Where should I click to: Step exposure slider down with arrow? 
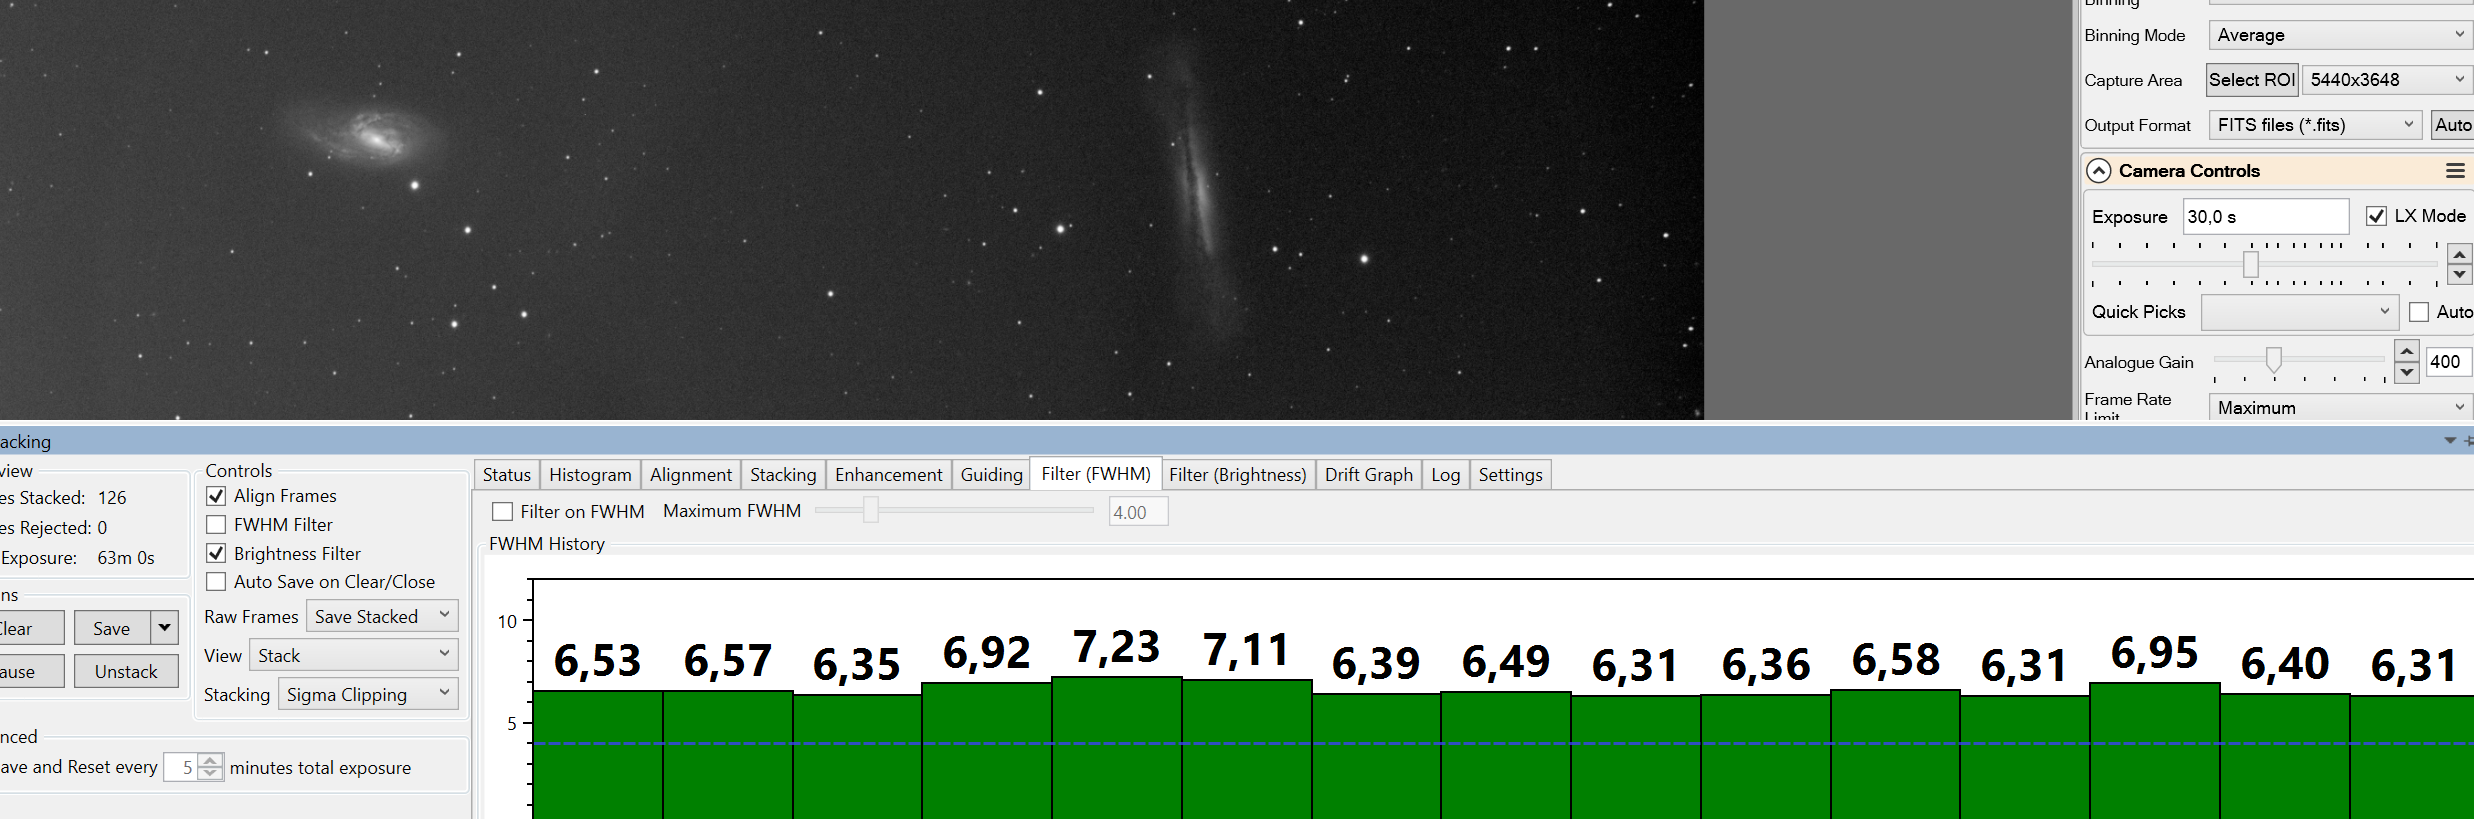pyautogui.click(x=2459, y=275)
